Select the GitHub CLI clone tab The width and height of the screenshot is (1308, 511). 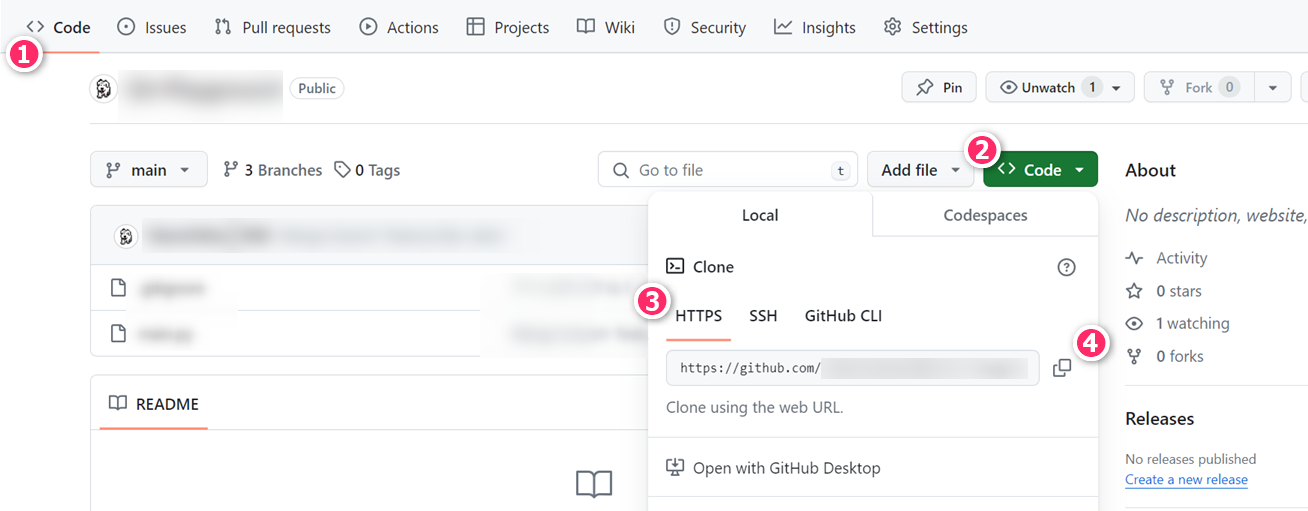click(843, 316)
